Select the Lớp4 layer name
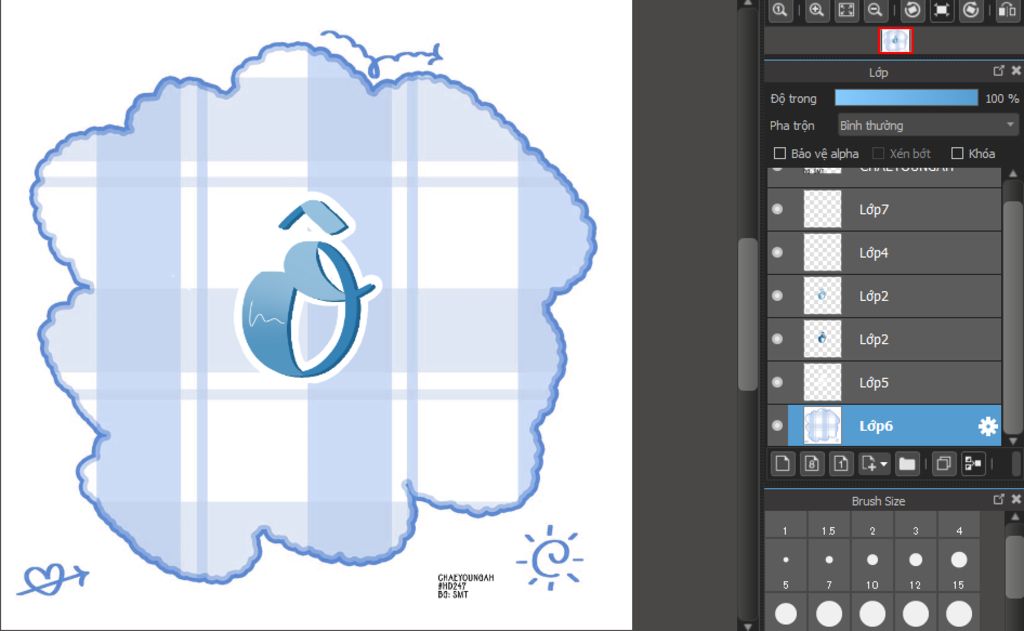Screen dimensions: 1024x631 tap(874, 253)
